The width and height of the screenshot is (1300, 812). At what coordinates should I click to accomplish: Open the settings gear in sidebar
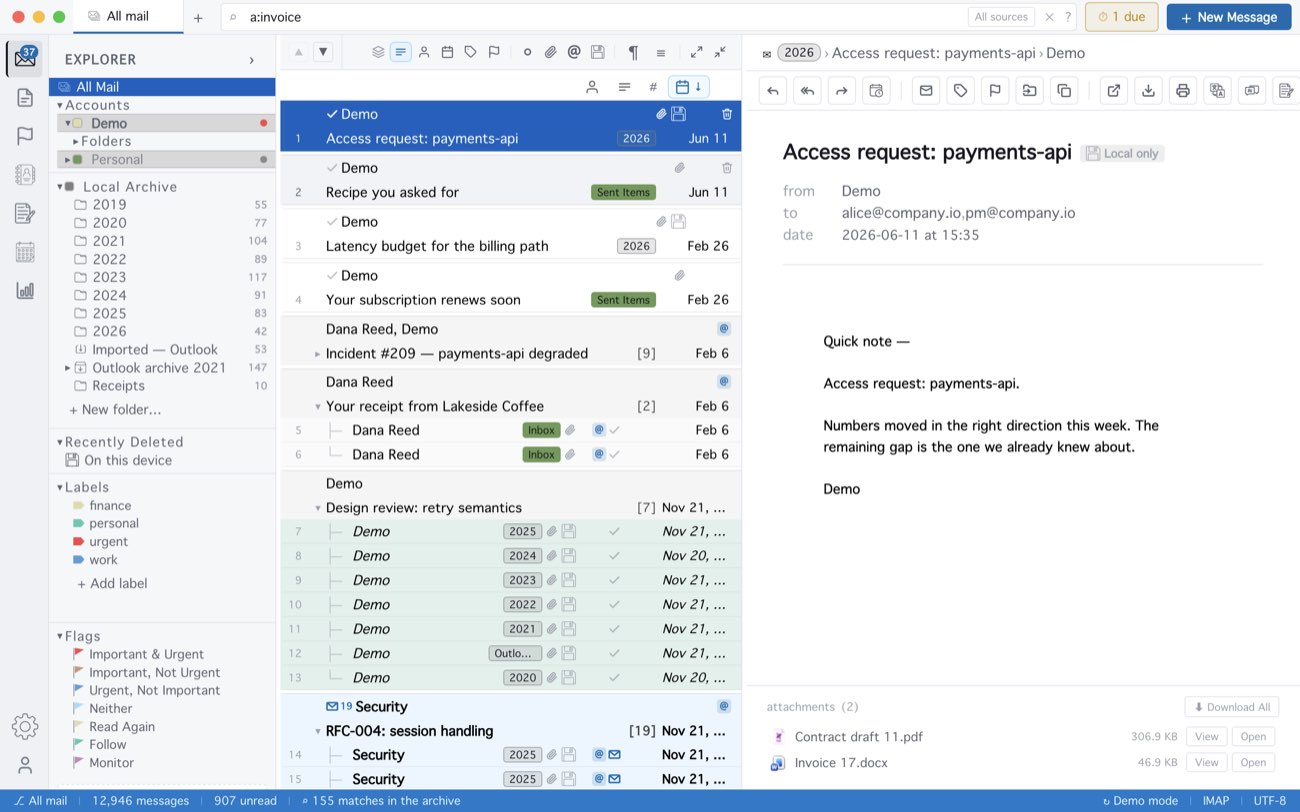pyautogui.click(x=25, y=727)
